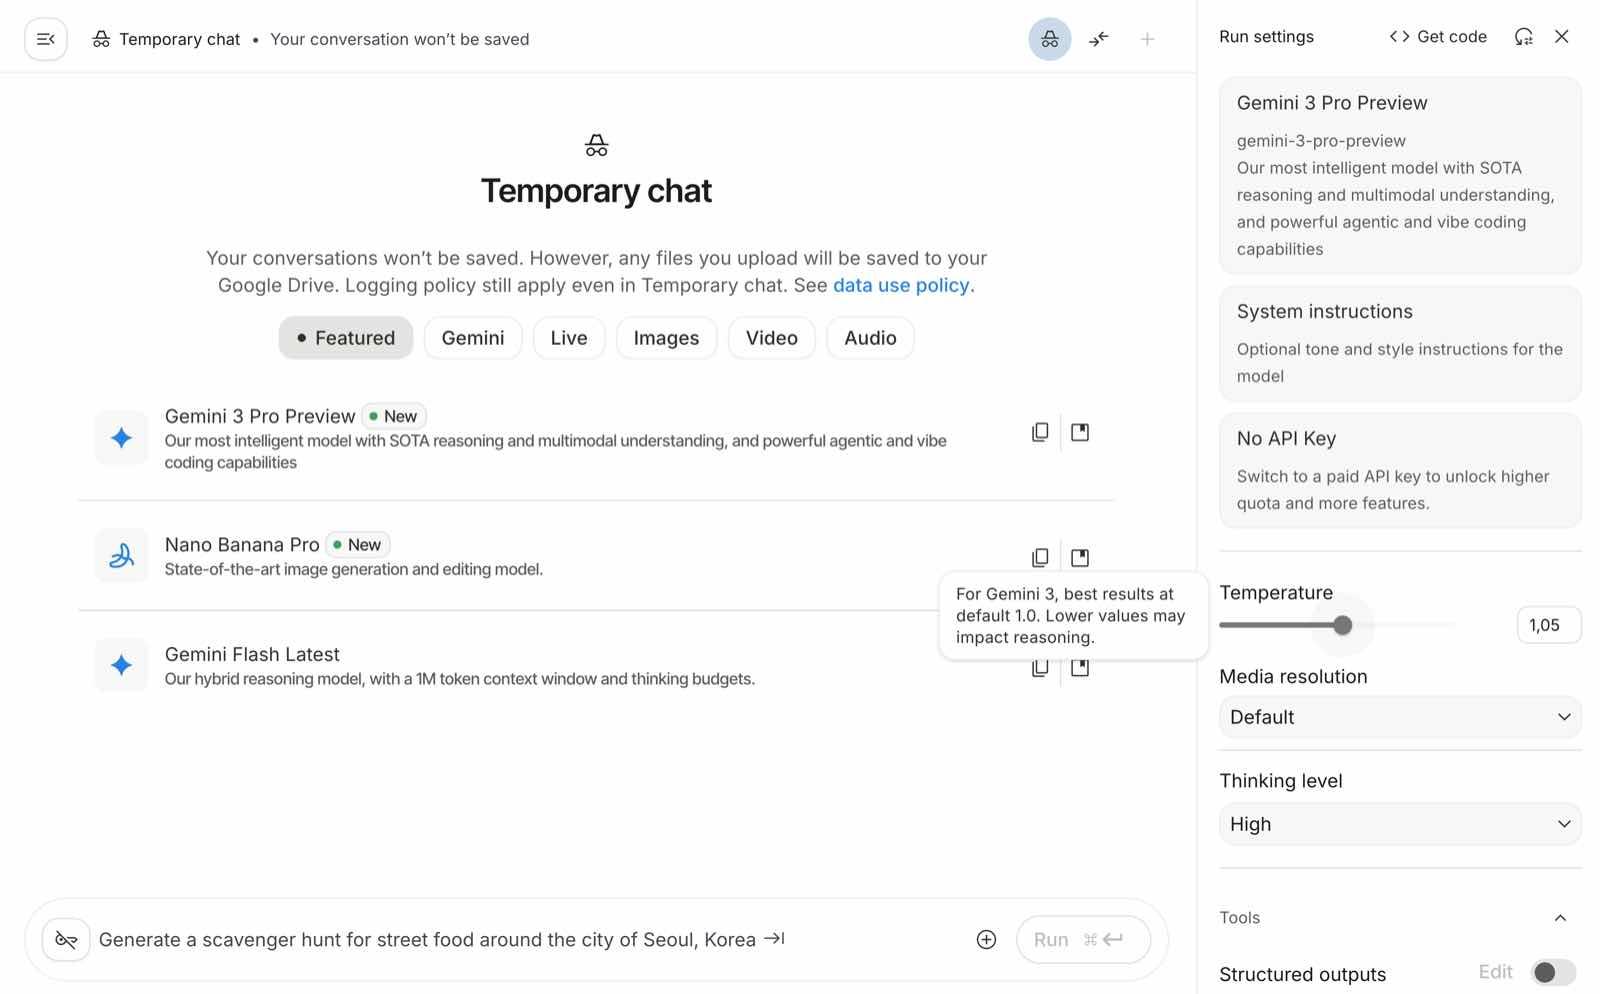Open Nano Banana Pro details in new window

(x=1080, y=558)
